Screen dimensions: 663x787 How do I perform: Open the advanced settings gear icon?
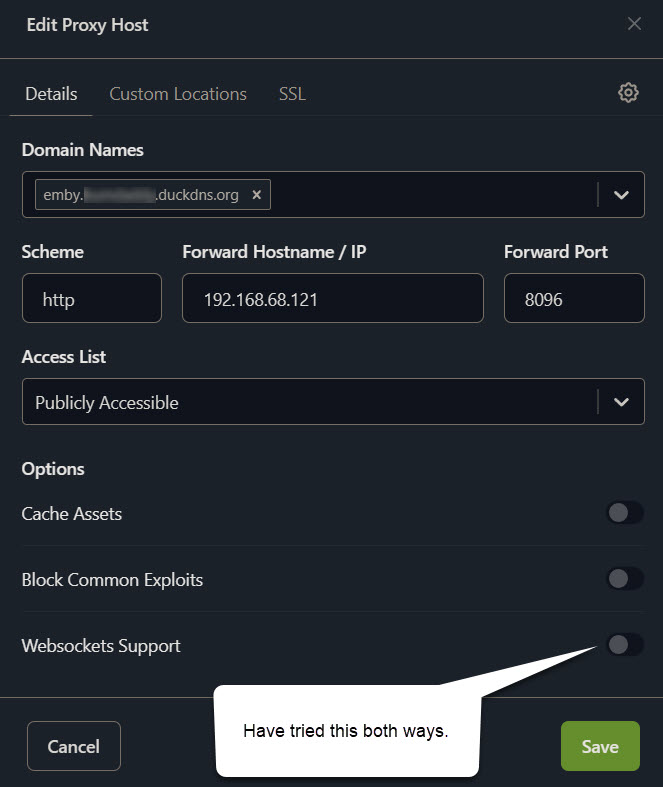(x=628, y=93)
